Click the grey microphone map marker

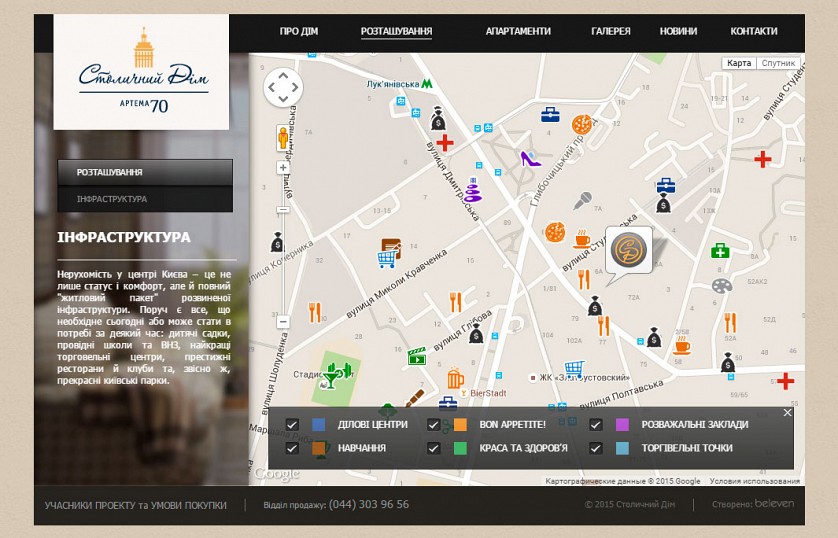582,200
